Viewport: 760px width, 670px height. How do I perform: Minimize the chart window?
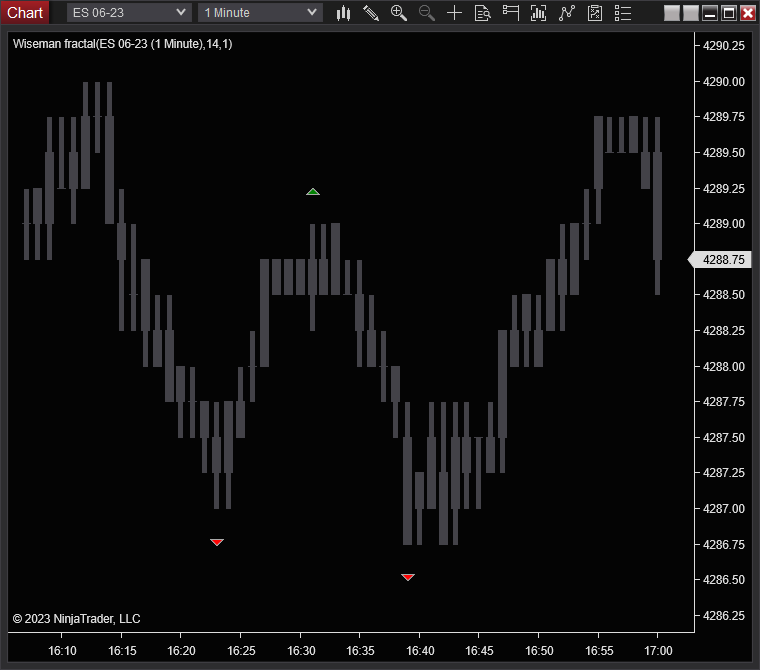pyautogui.click(x=710, y=13)
